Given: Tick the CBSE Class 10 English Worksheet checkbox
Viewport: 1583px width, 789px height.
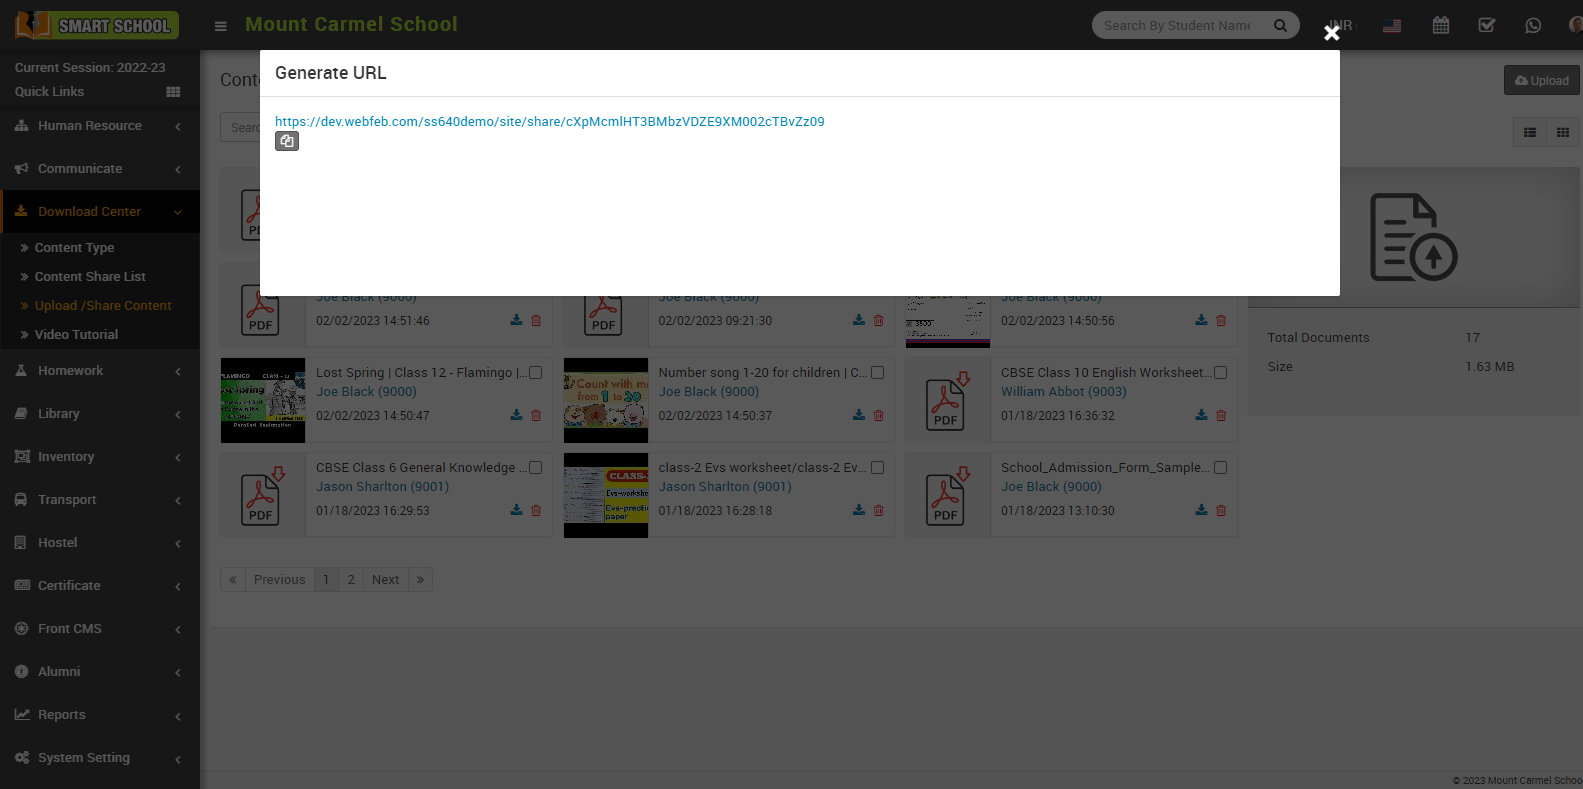Looking at the screenshot, I should (x=1220, y=373).
